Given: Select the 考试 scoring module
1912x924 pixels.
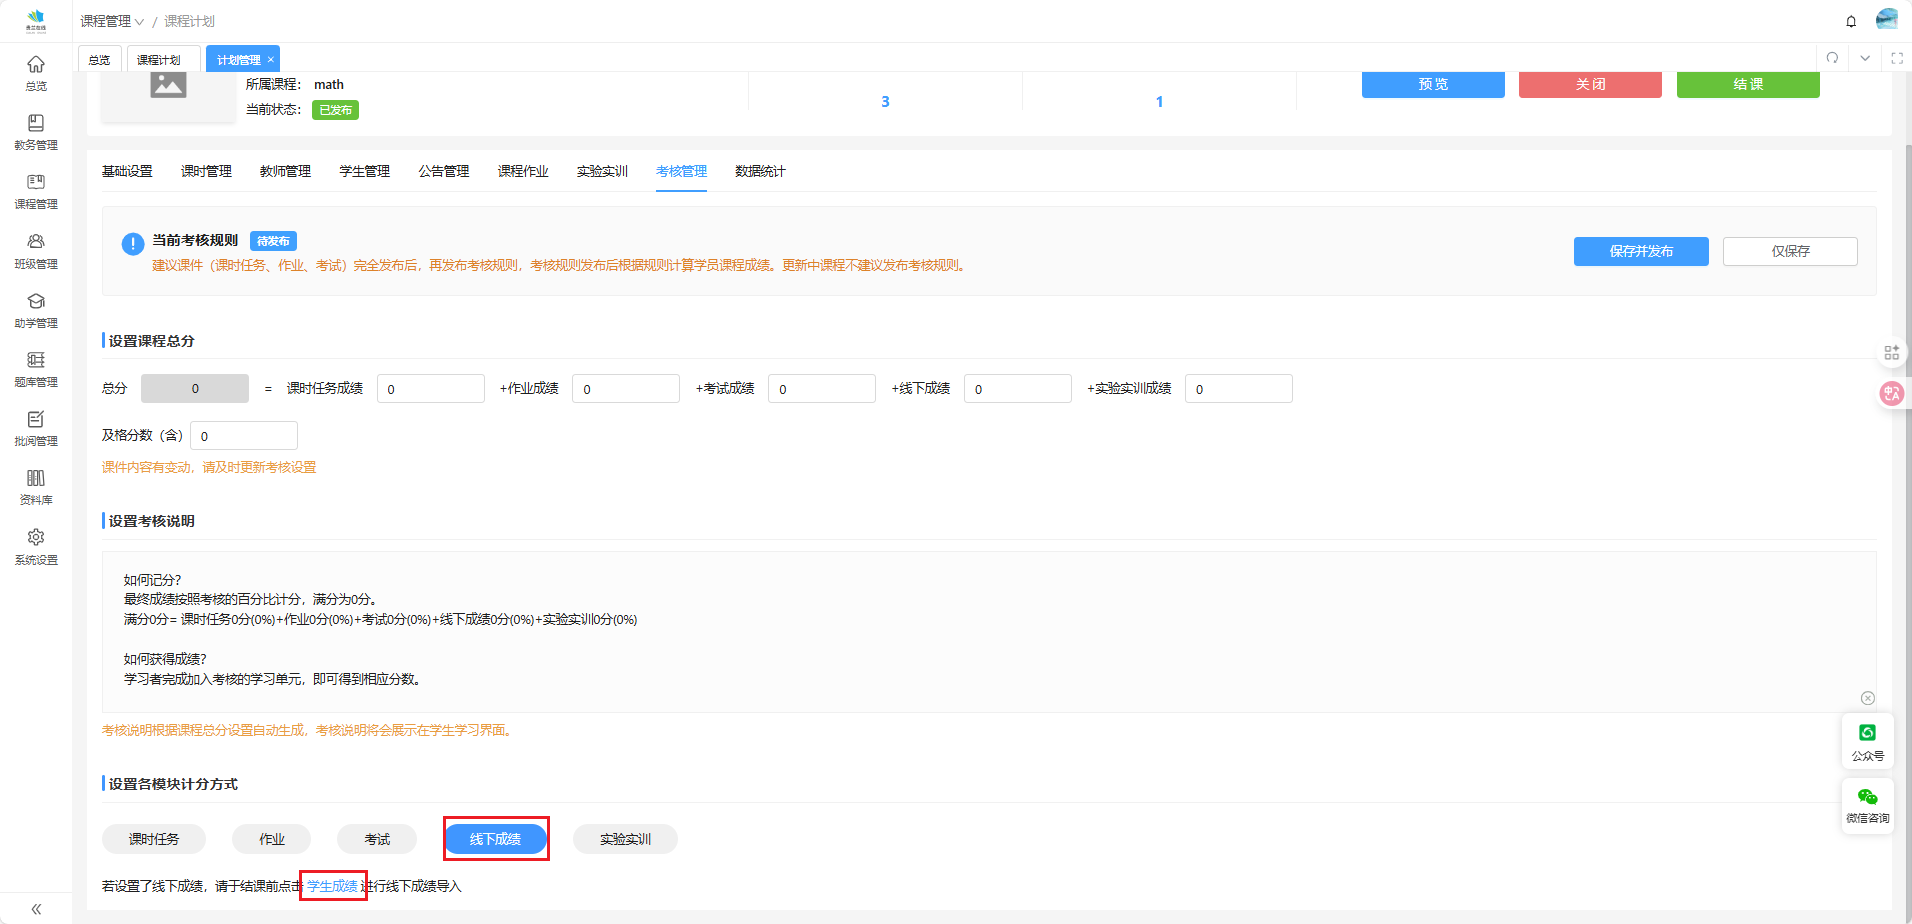Looking at the screenshot, I should 377,839.
